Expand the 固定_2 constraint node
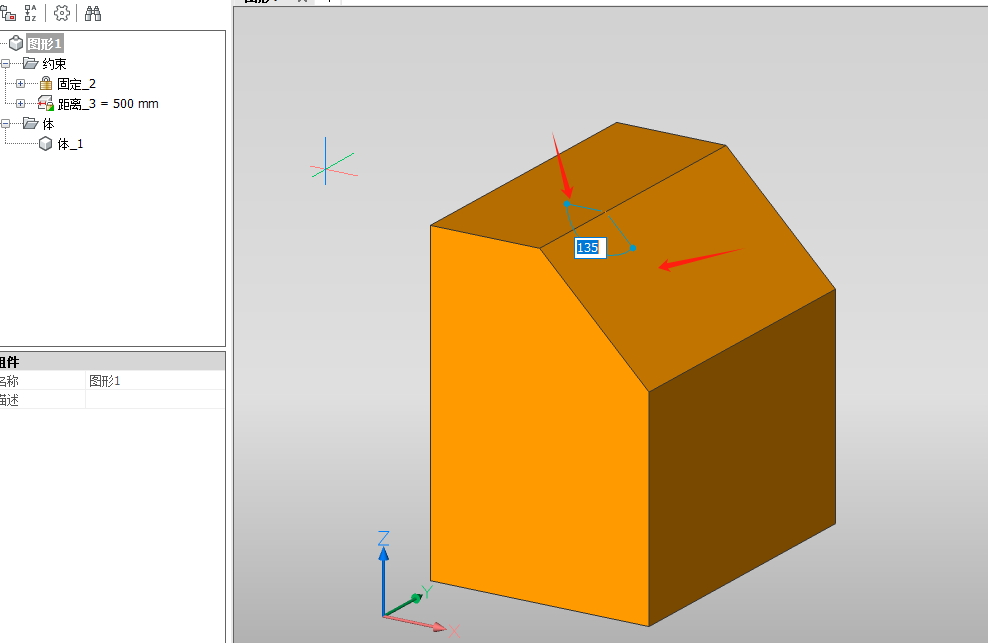This screenshot has width=988, height=643. click(x=20, y=83)
